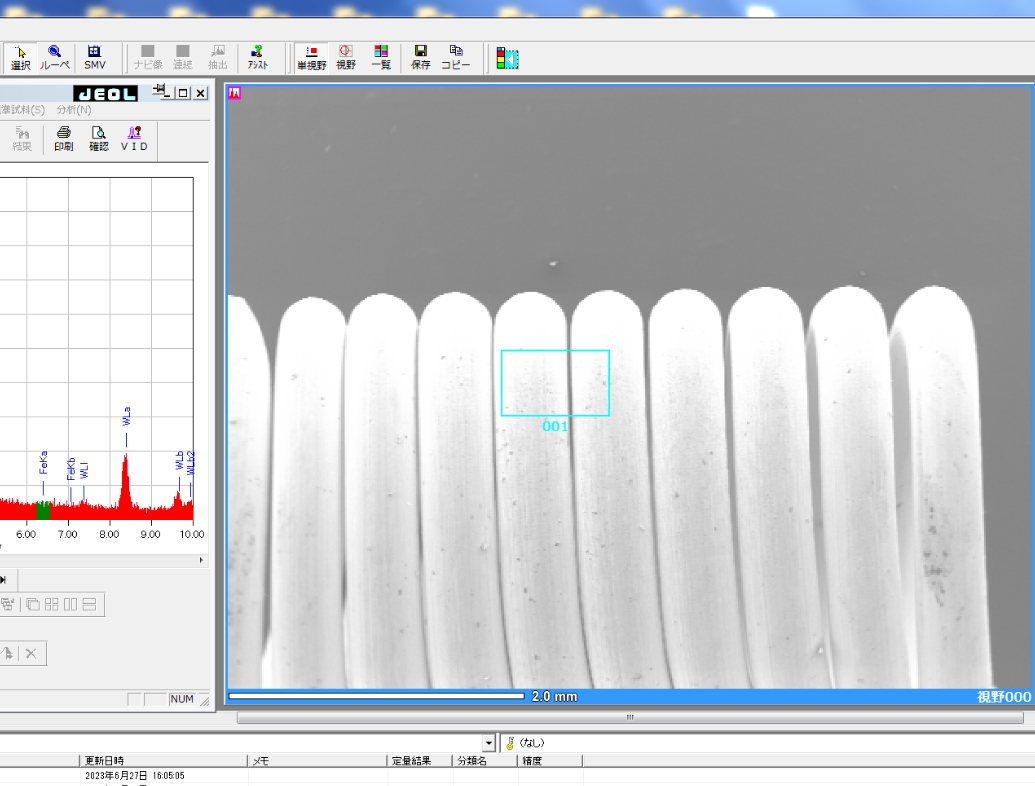
Task: Open the SMV toolbar button
Action: coord(94,57)
